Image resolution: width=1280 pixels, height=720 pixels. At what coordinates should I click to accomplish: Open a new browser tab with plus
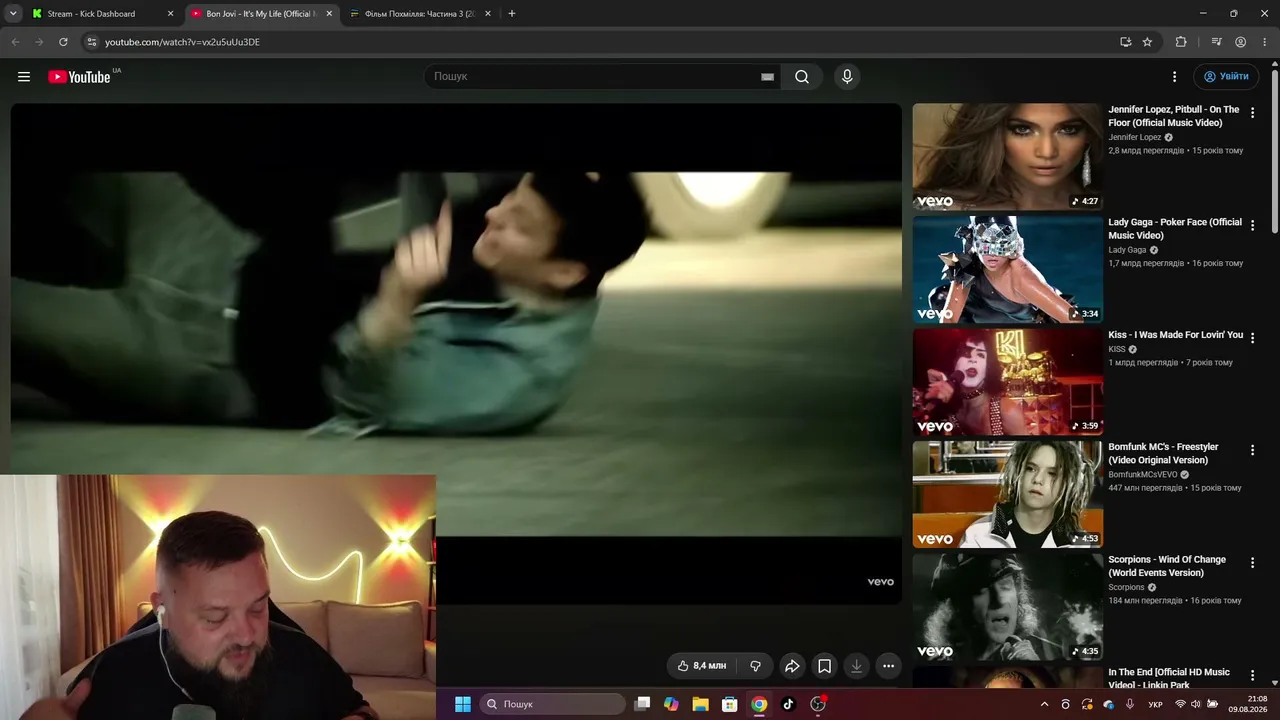coord(512,14)
